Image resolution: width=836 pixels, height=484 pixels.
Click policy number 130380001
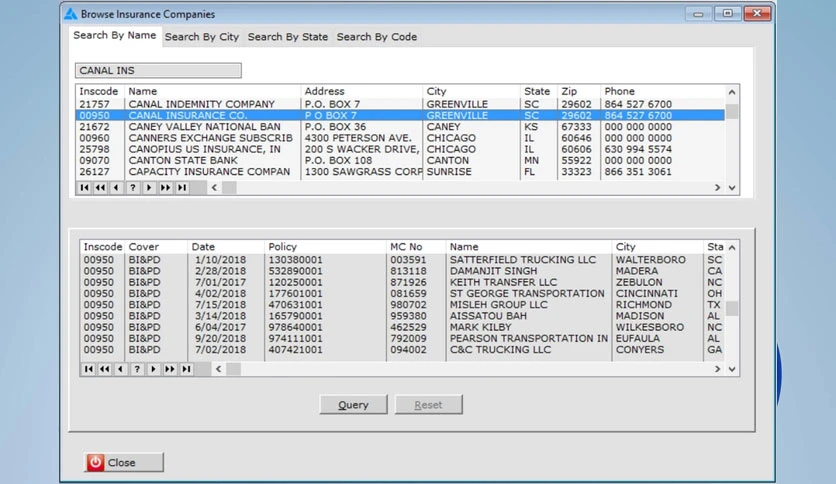click(x=295, y=260)
